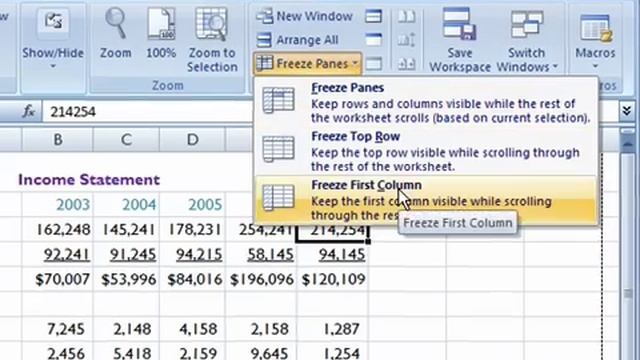This screenshot has height=360, width=640.
Task: Expand the formula bar chevron
Action: 627,111
